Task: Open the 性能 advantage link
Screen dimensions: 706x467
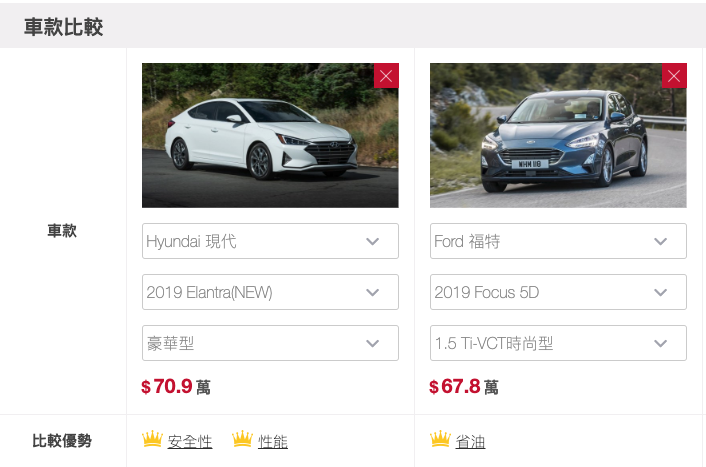Action: point(273,441)
